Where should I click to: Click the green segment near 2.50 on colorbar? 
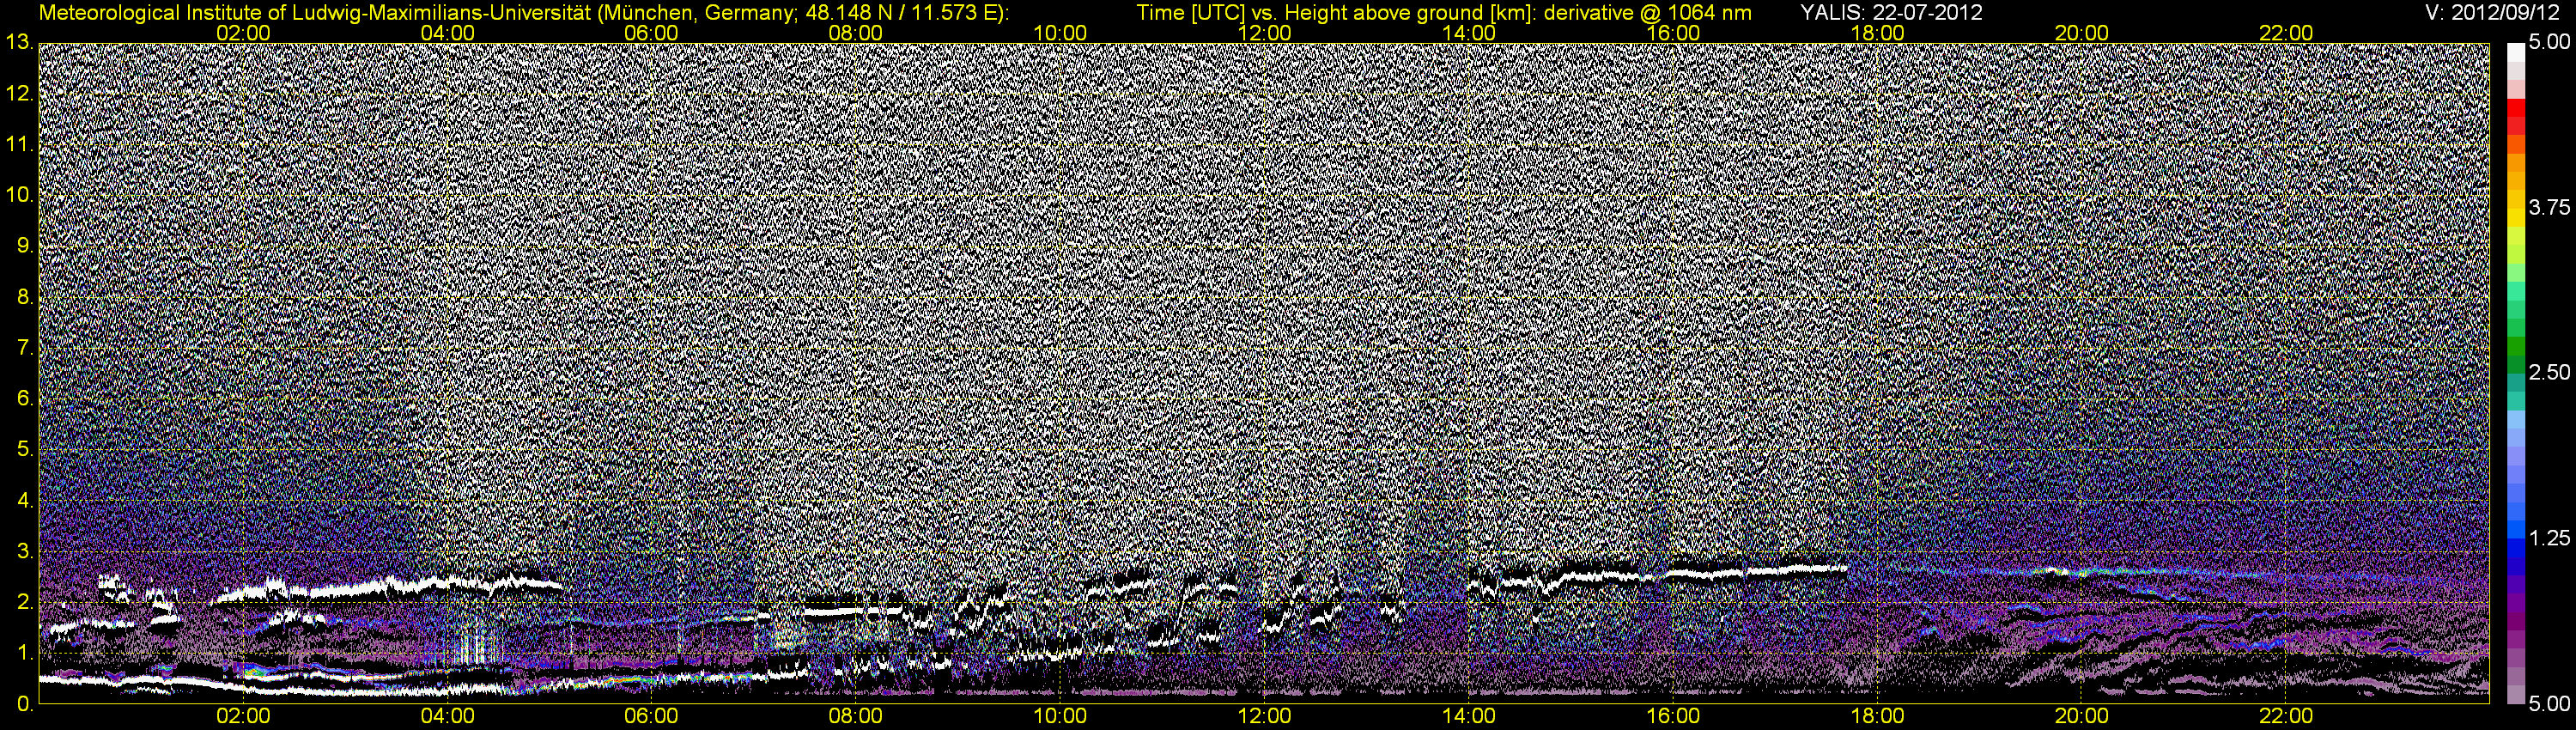click(x=2516, y=352)
